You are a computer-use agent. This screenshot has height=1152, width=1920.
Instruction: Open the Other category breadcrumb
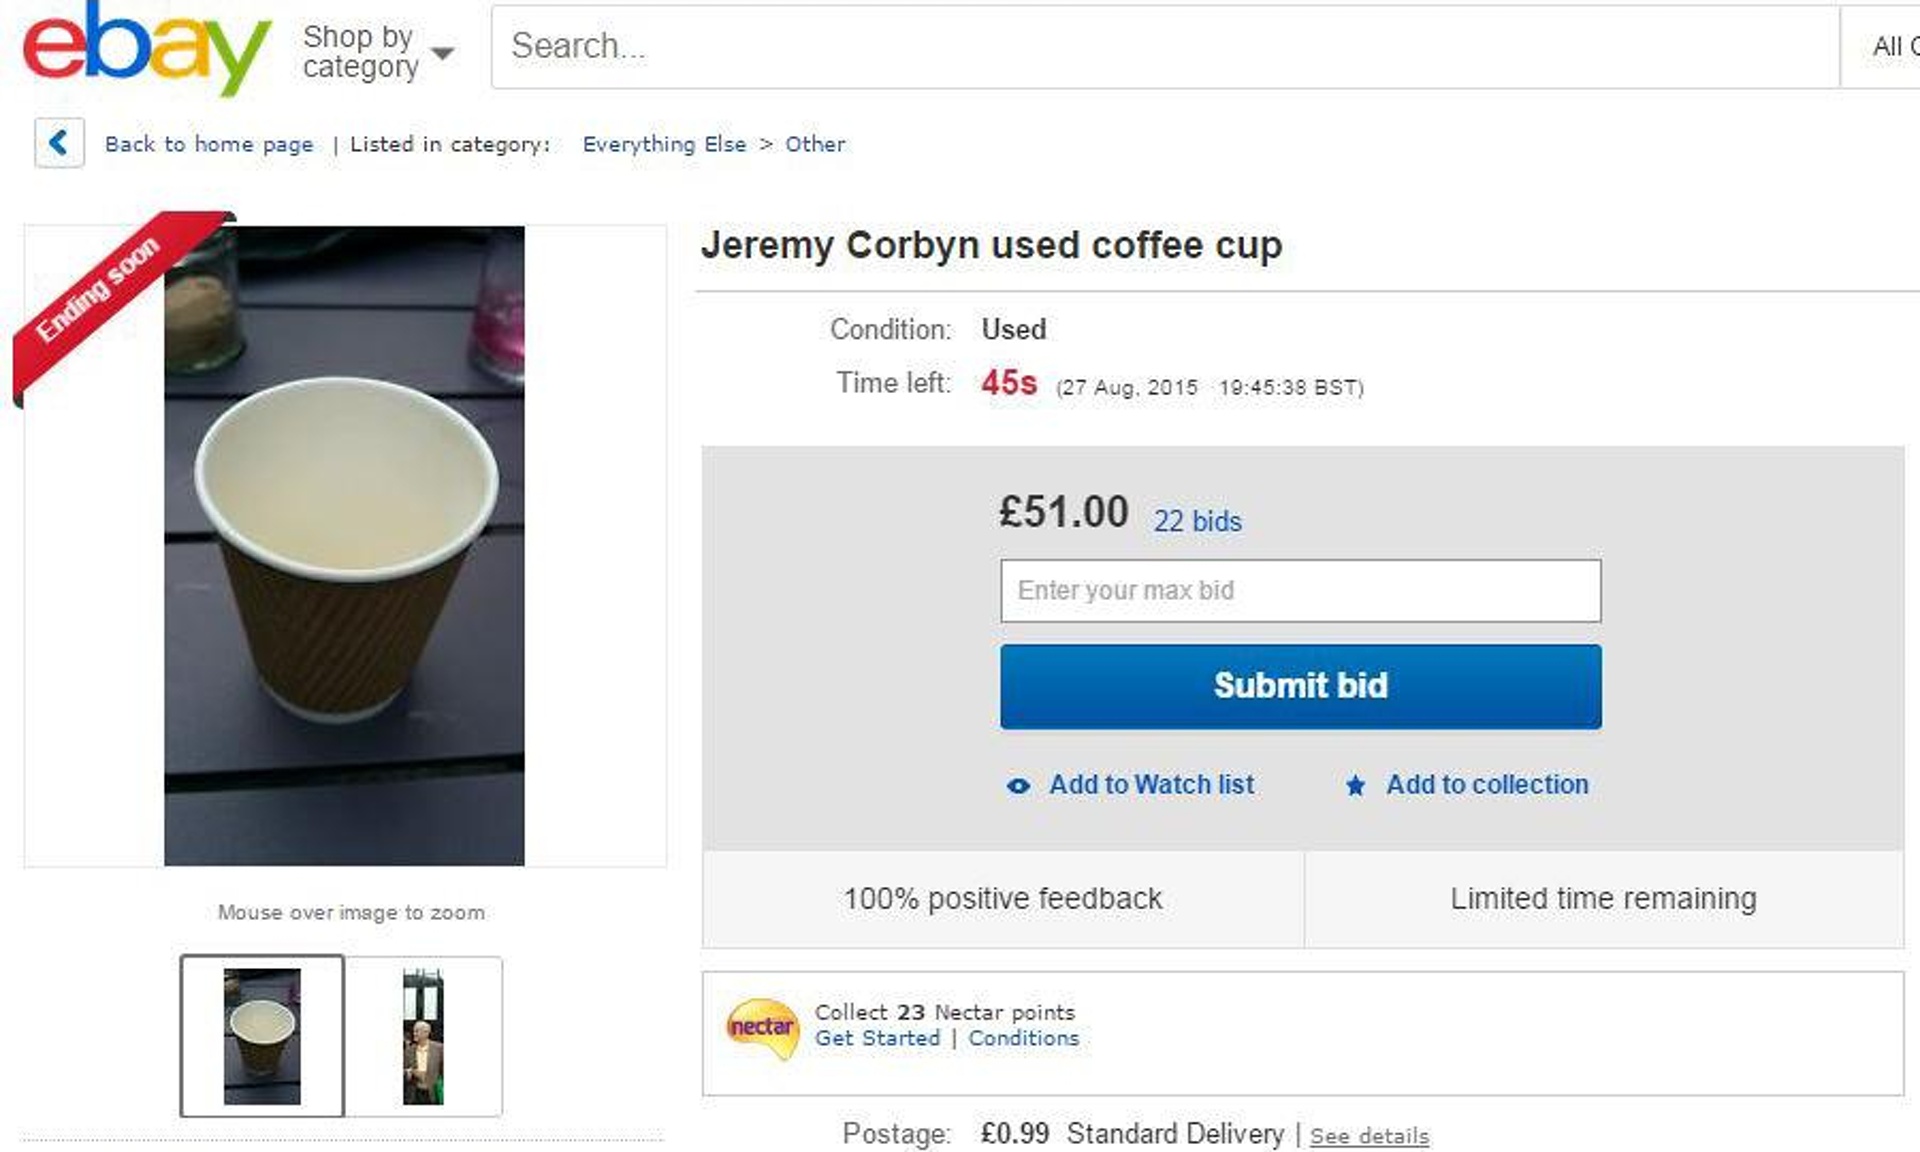815,144
